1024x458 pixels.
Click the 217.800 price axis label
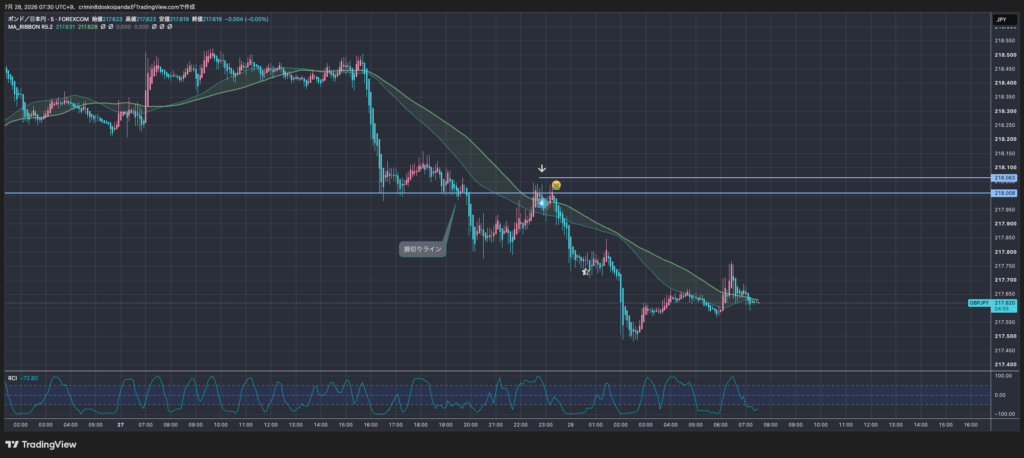[x=1004, y=252]
